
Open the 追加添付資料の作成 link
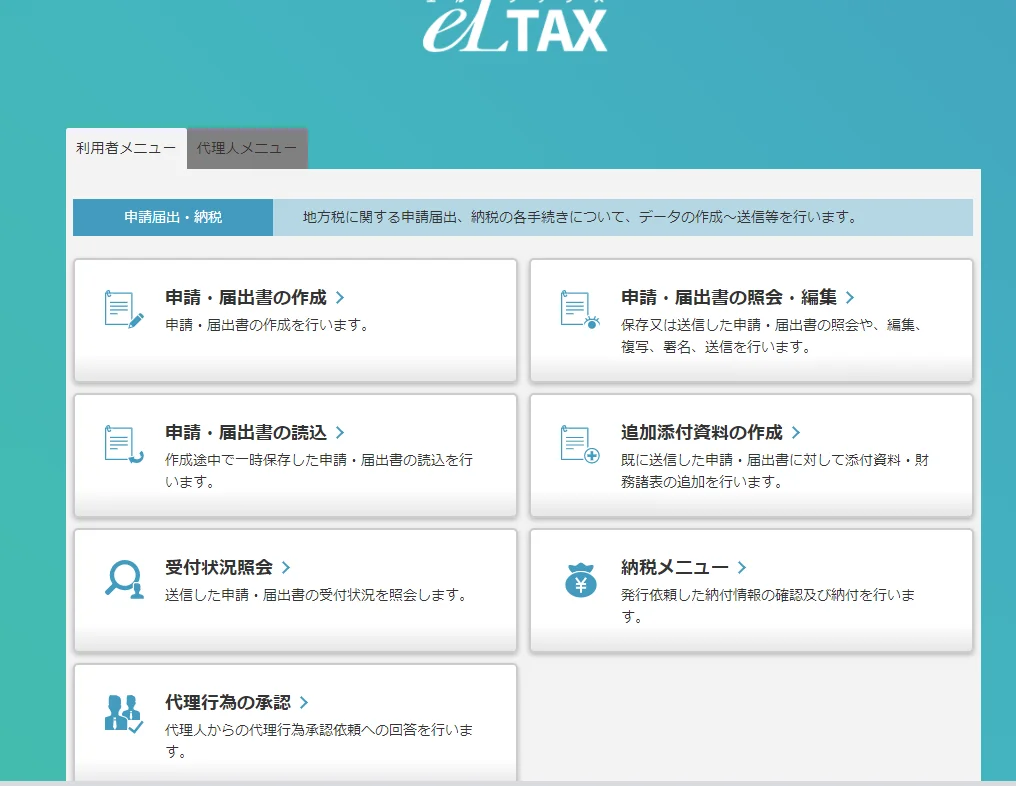702,432
